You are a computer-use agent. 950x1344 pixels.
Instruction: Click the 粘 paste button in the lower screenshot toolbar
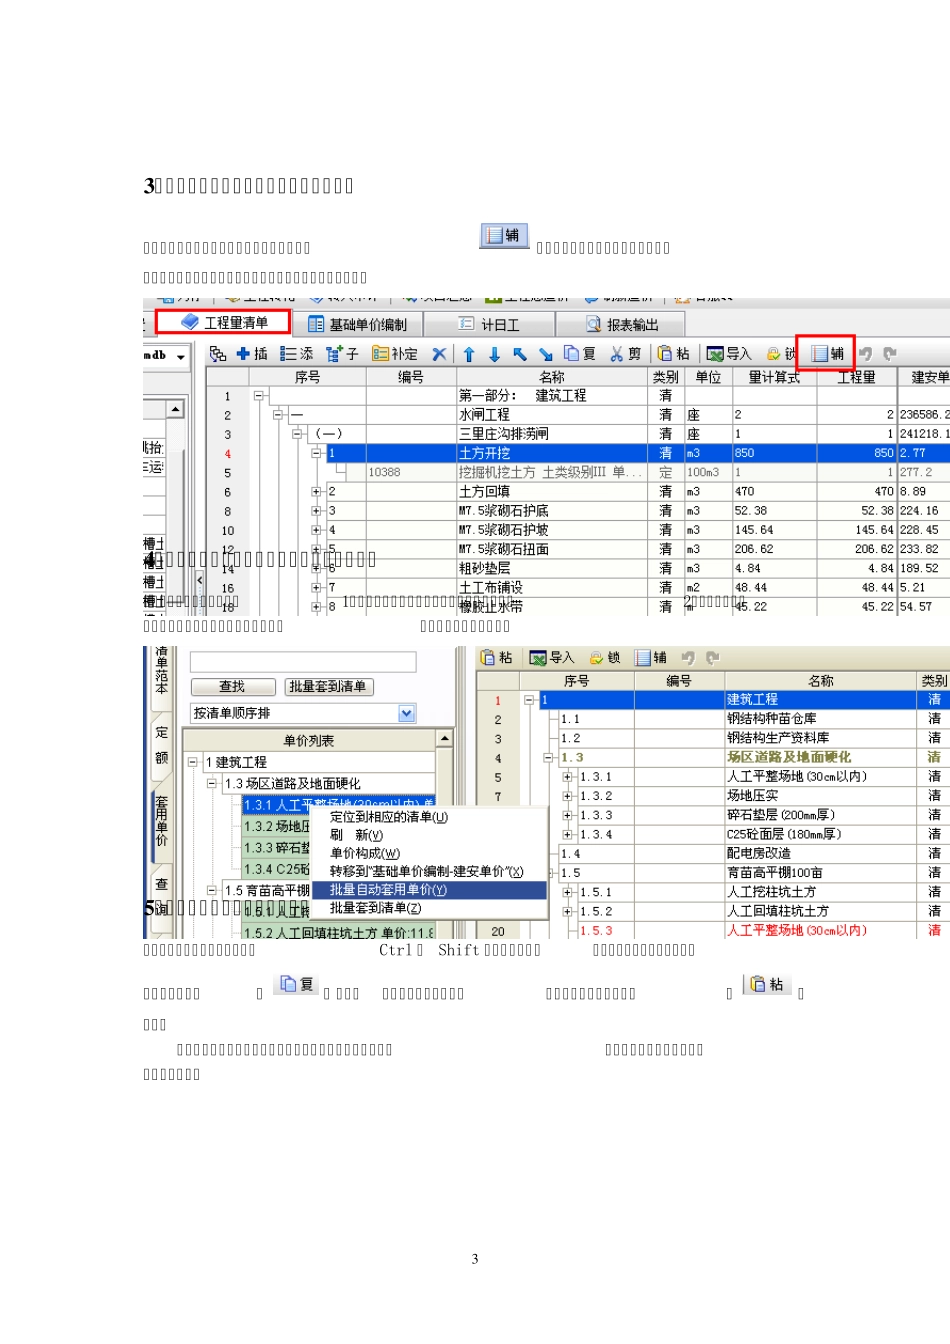point(496,658)
